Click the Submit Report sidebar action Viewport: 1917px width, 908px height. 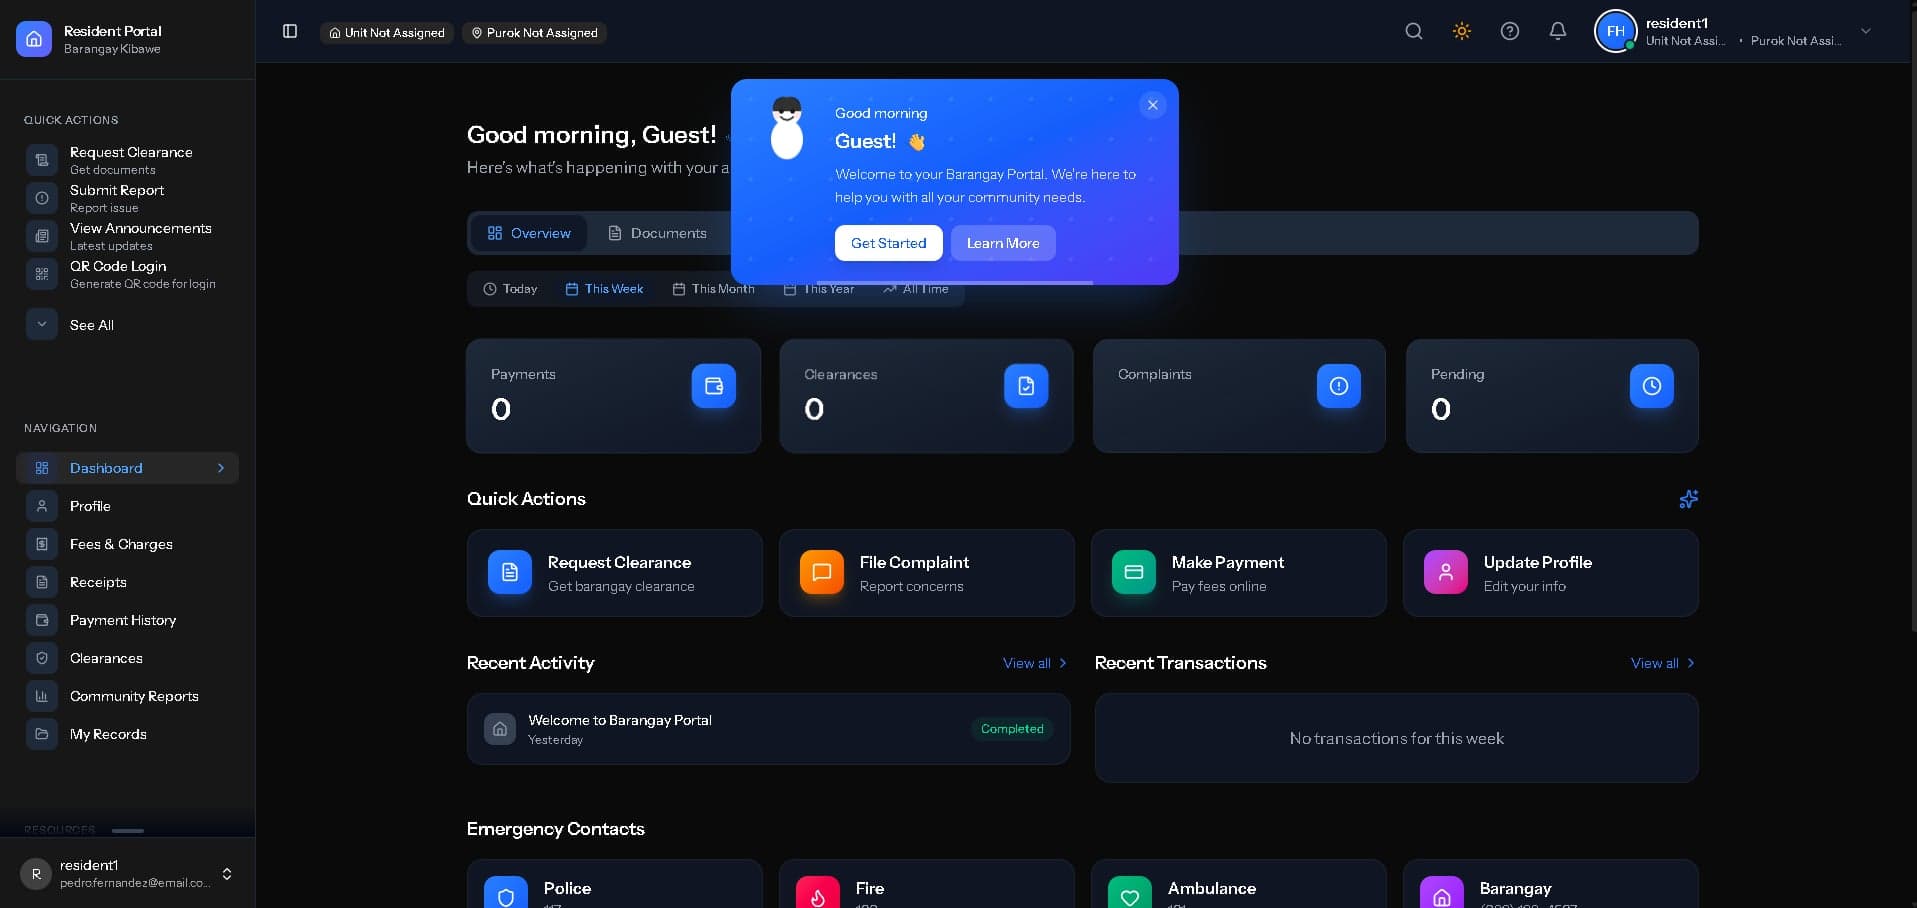127,198
